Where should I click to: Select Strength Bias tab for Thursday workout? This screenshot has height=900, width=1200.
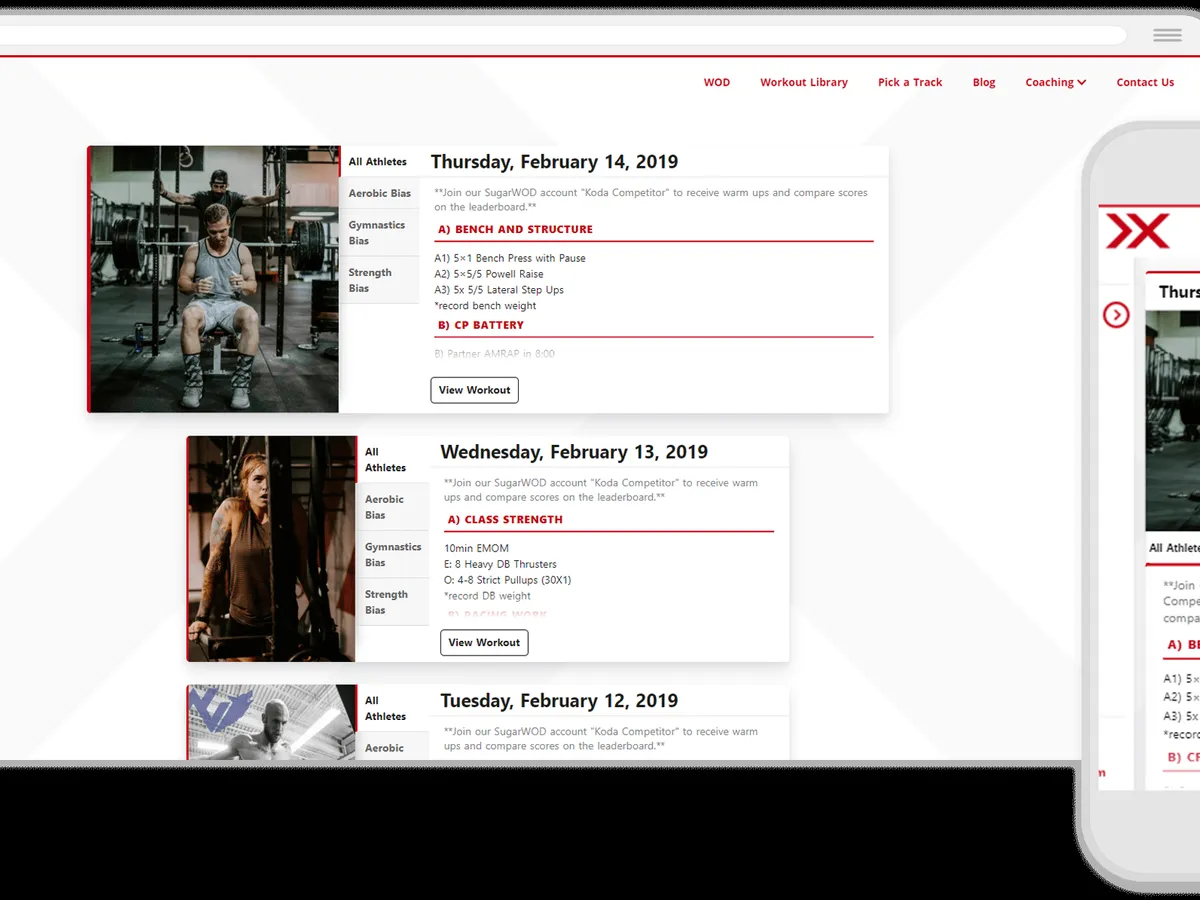380,280
